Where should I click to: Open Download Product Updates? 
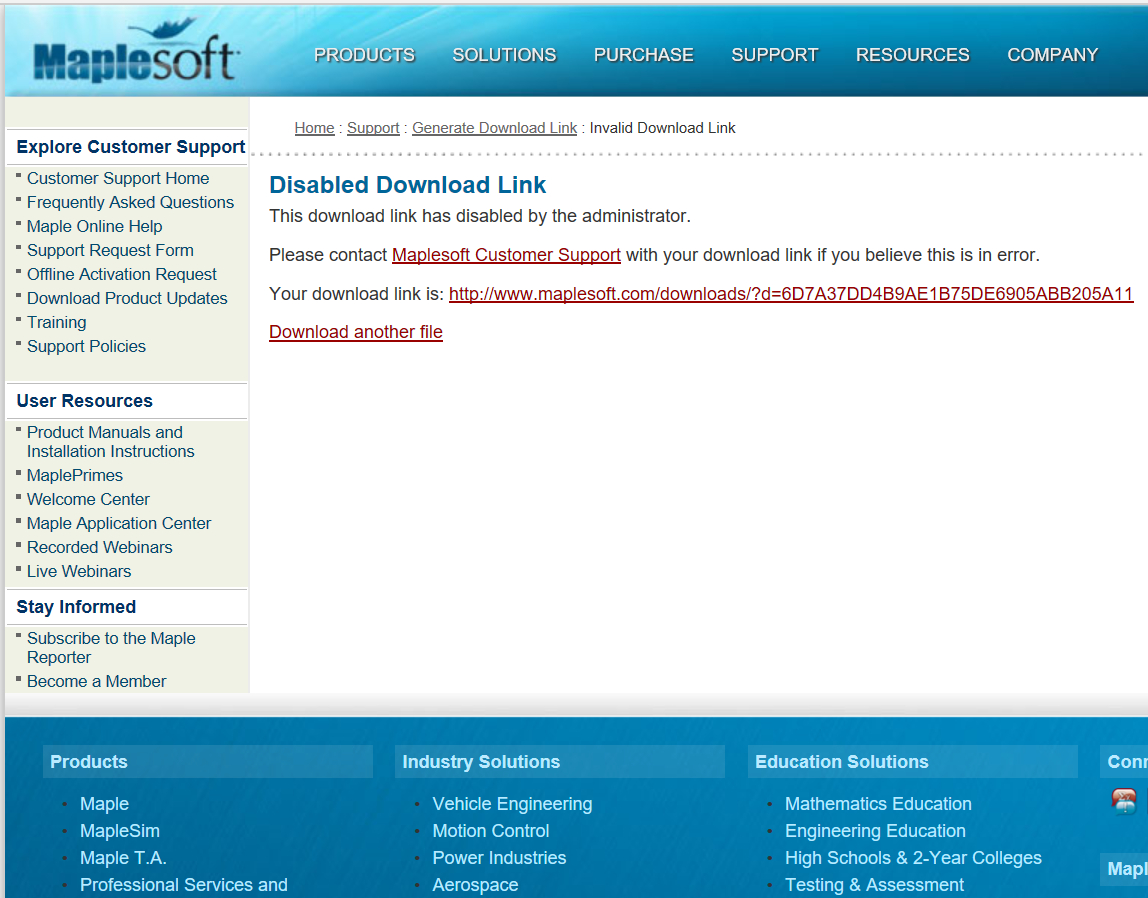click(x=127, y=299)
